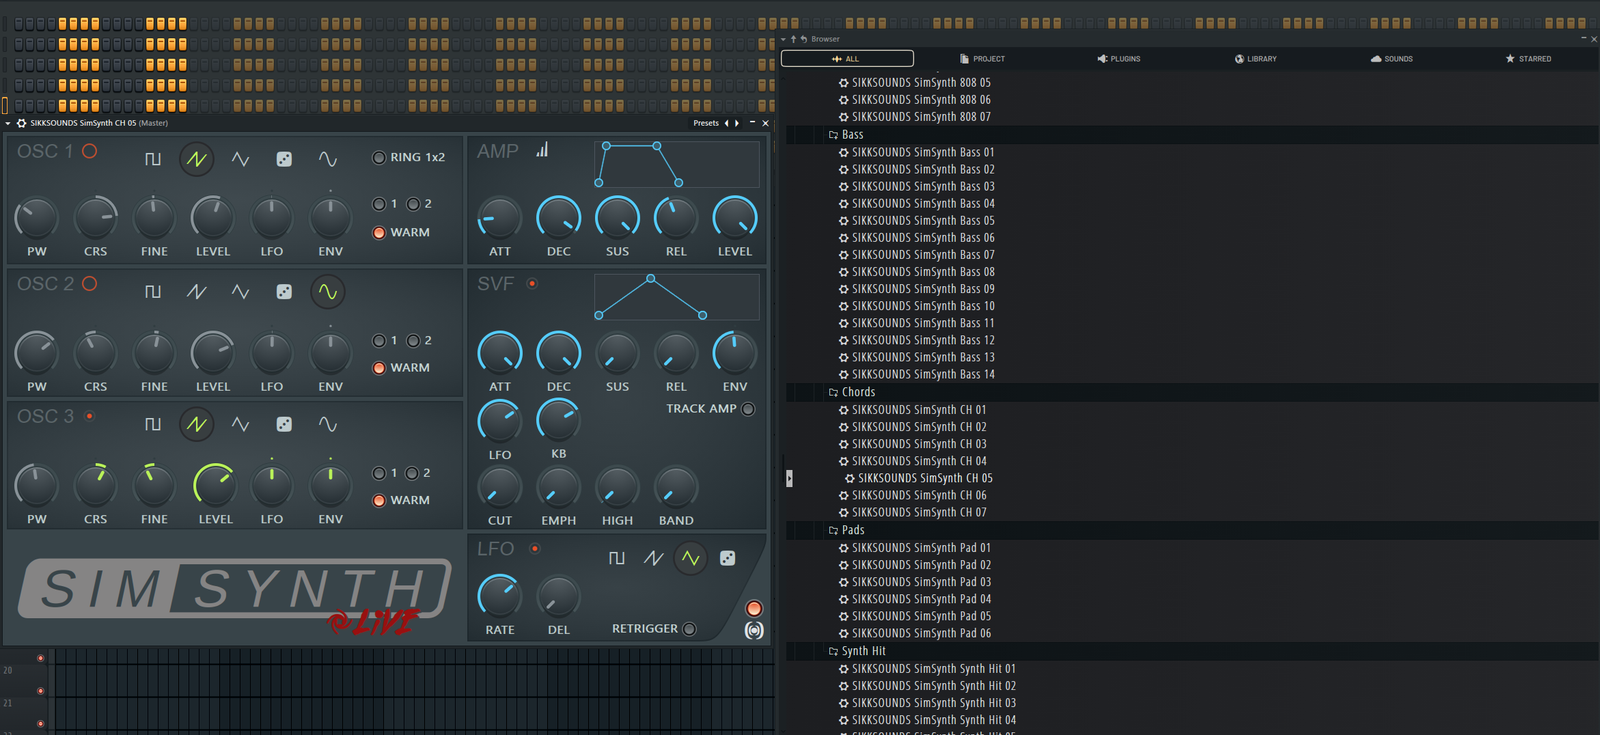Select the noise dice waveform for OSC 2
The width and height of the screenshot is (1600, 735).
click(x=284, y=292)
